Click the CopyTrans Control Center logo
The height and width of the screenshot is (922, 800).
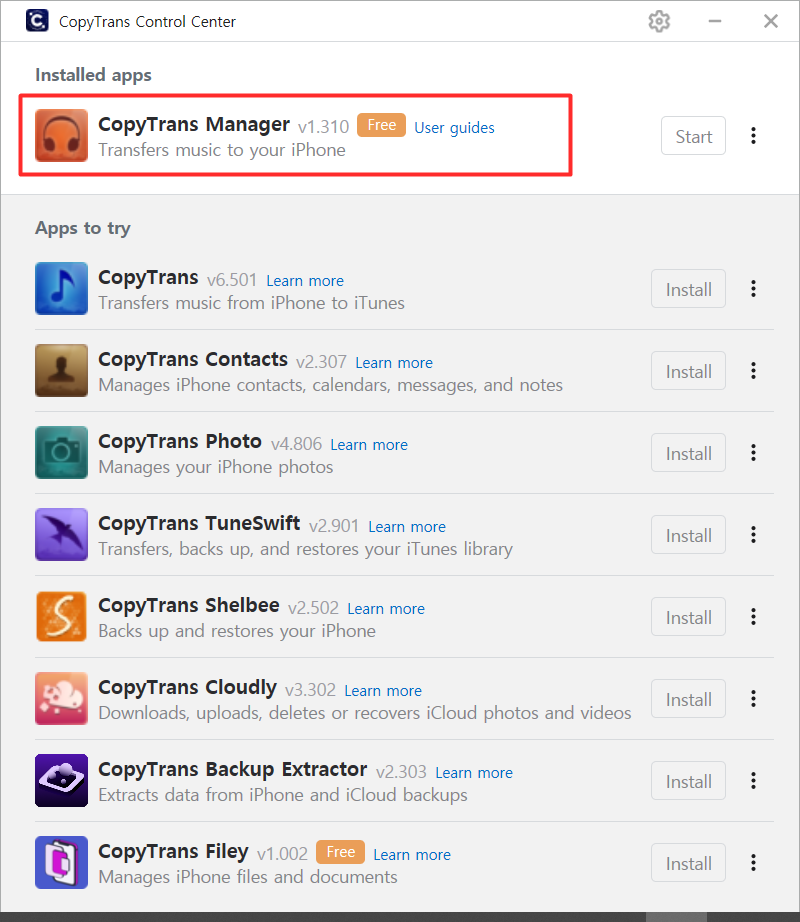37,21
